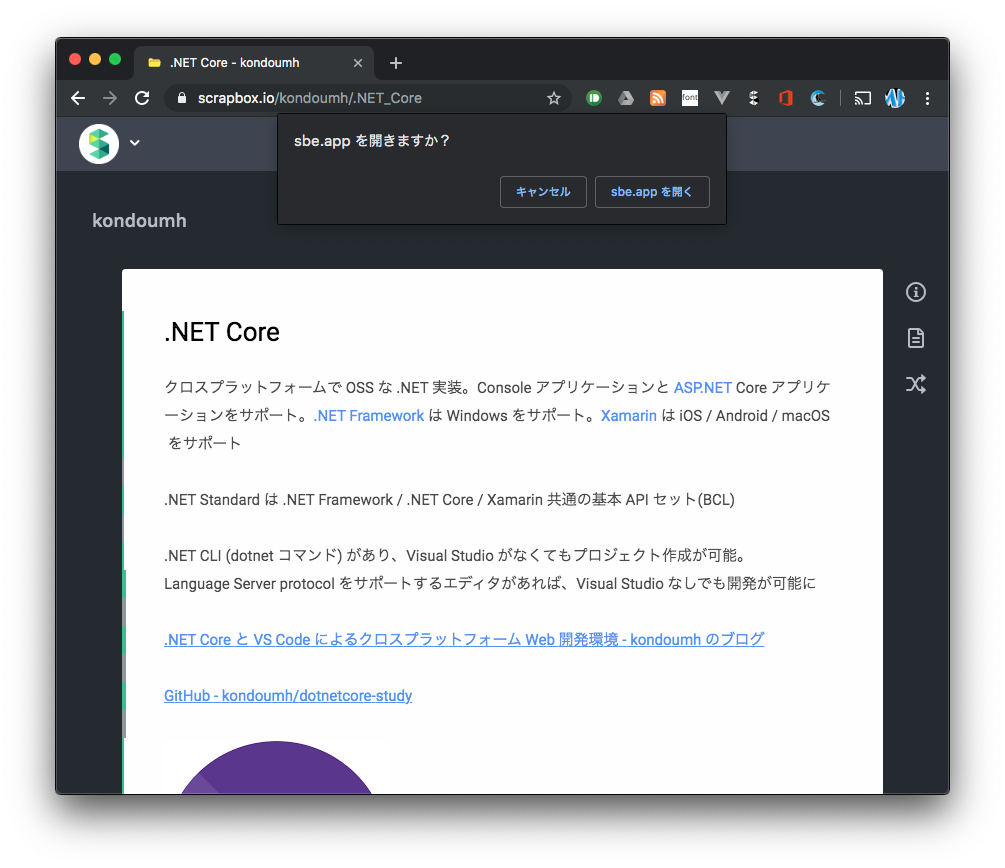Click the purple .NET logo image

pos(276,767)
